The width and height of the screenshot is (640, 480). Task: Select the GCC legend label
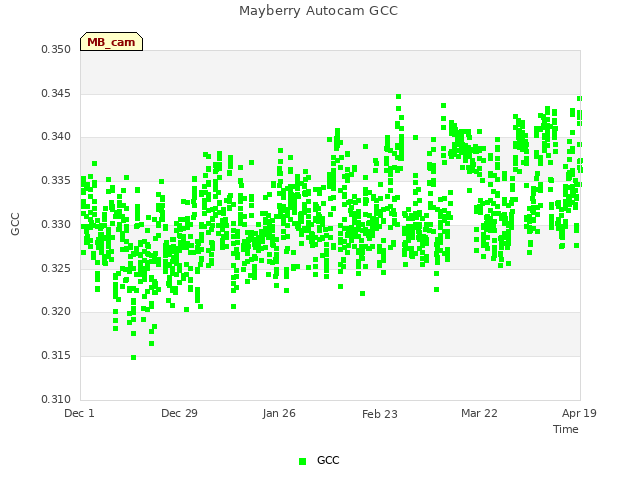(328, 460)
